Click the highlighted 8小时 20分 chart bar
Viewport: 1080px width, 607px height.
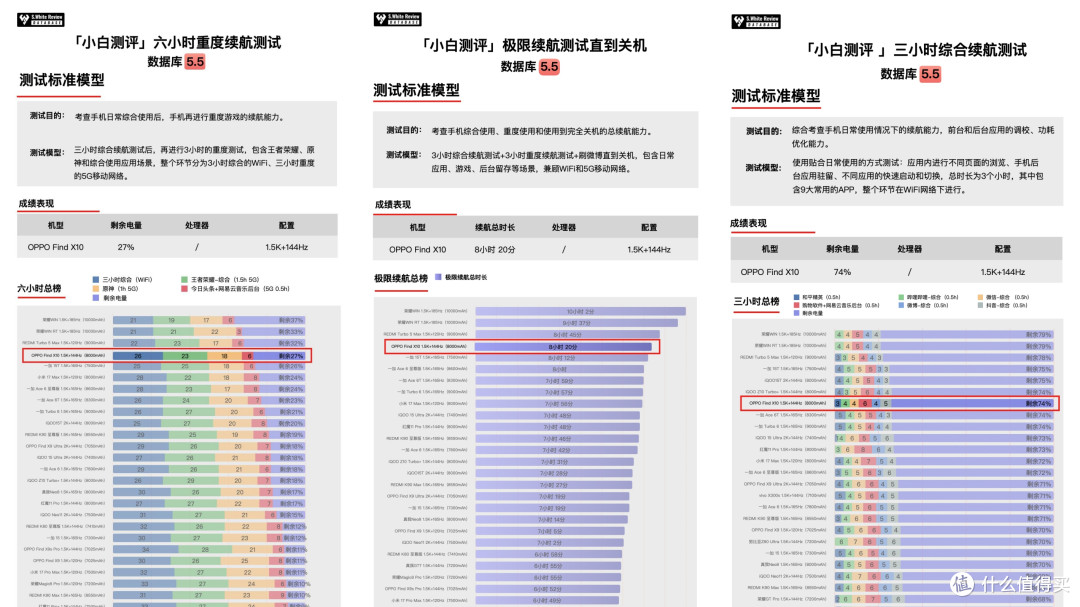(563, 347)
